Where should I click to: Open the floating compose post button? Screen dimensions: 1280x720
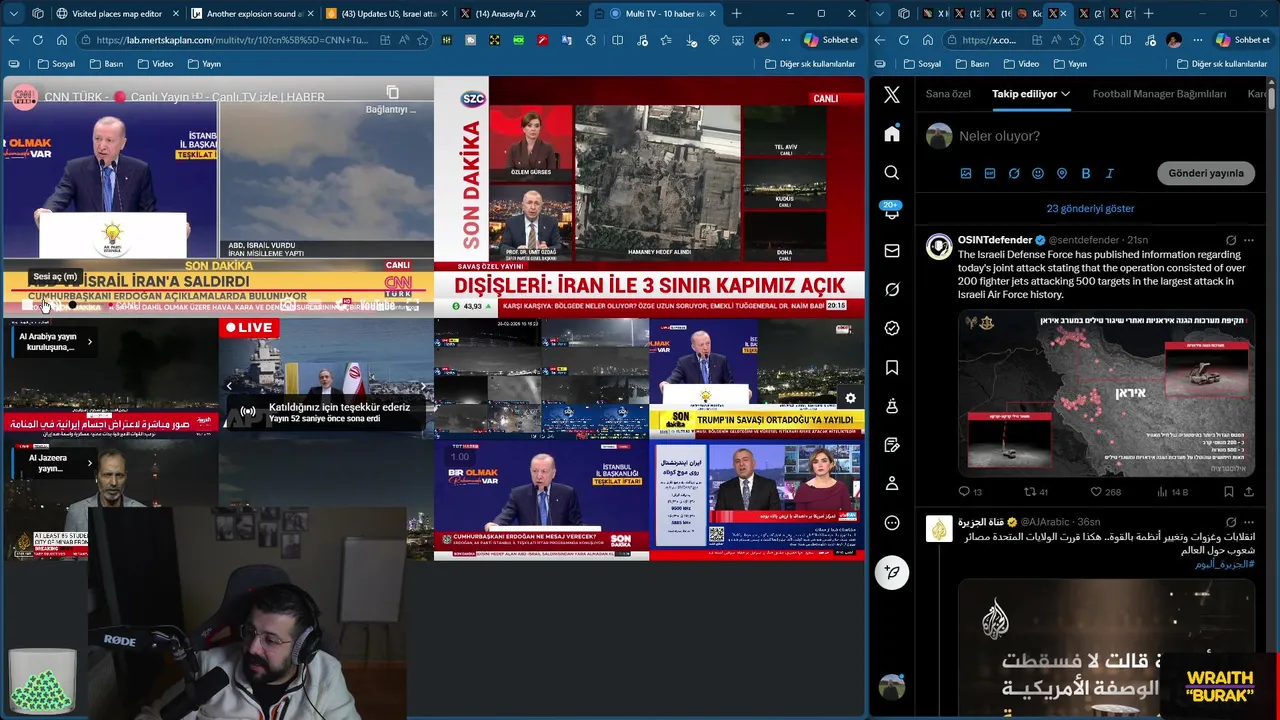pyautogui.click(x=892, y=572)
